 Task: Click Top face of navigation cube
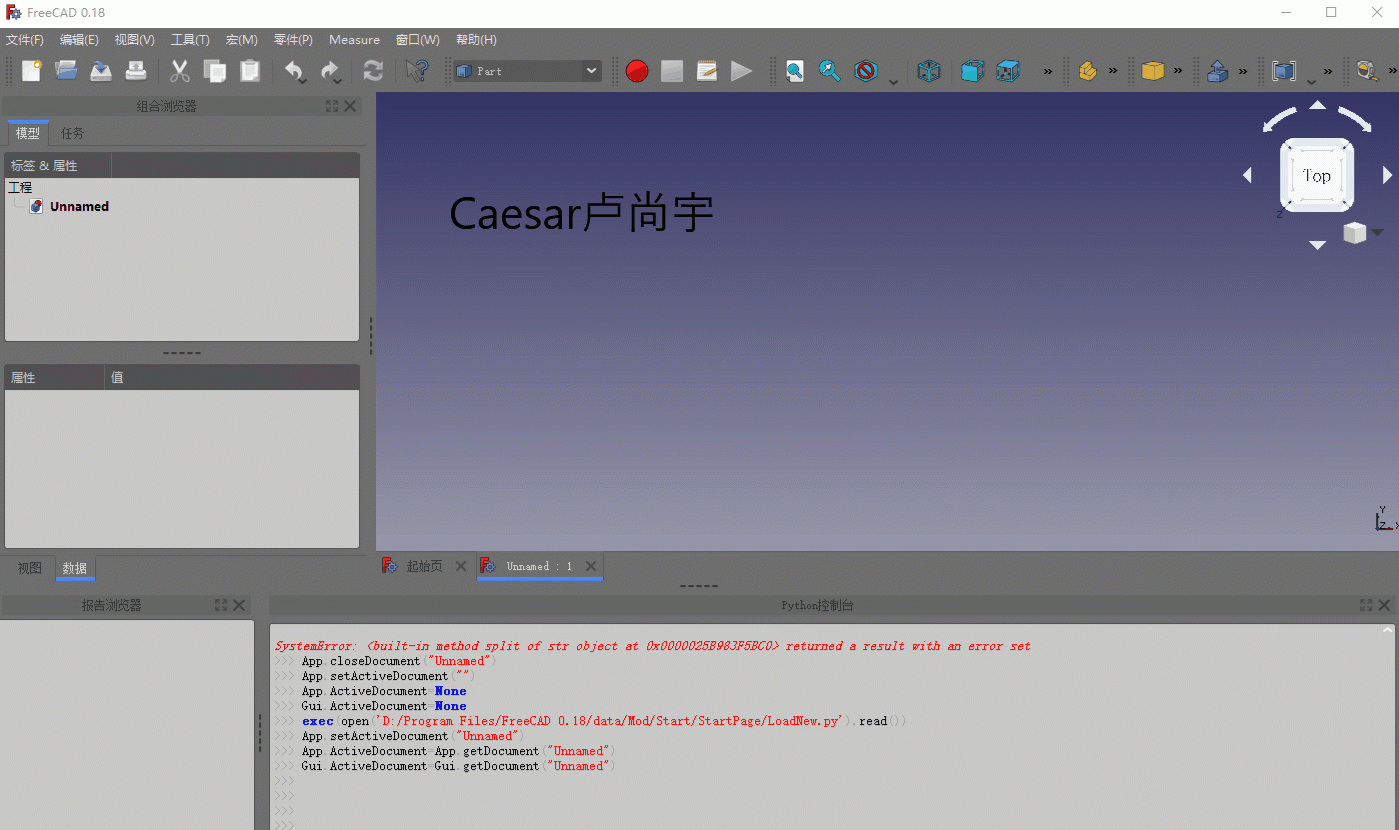pyautogui.click(x=1317, y=176)
